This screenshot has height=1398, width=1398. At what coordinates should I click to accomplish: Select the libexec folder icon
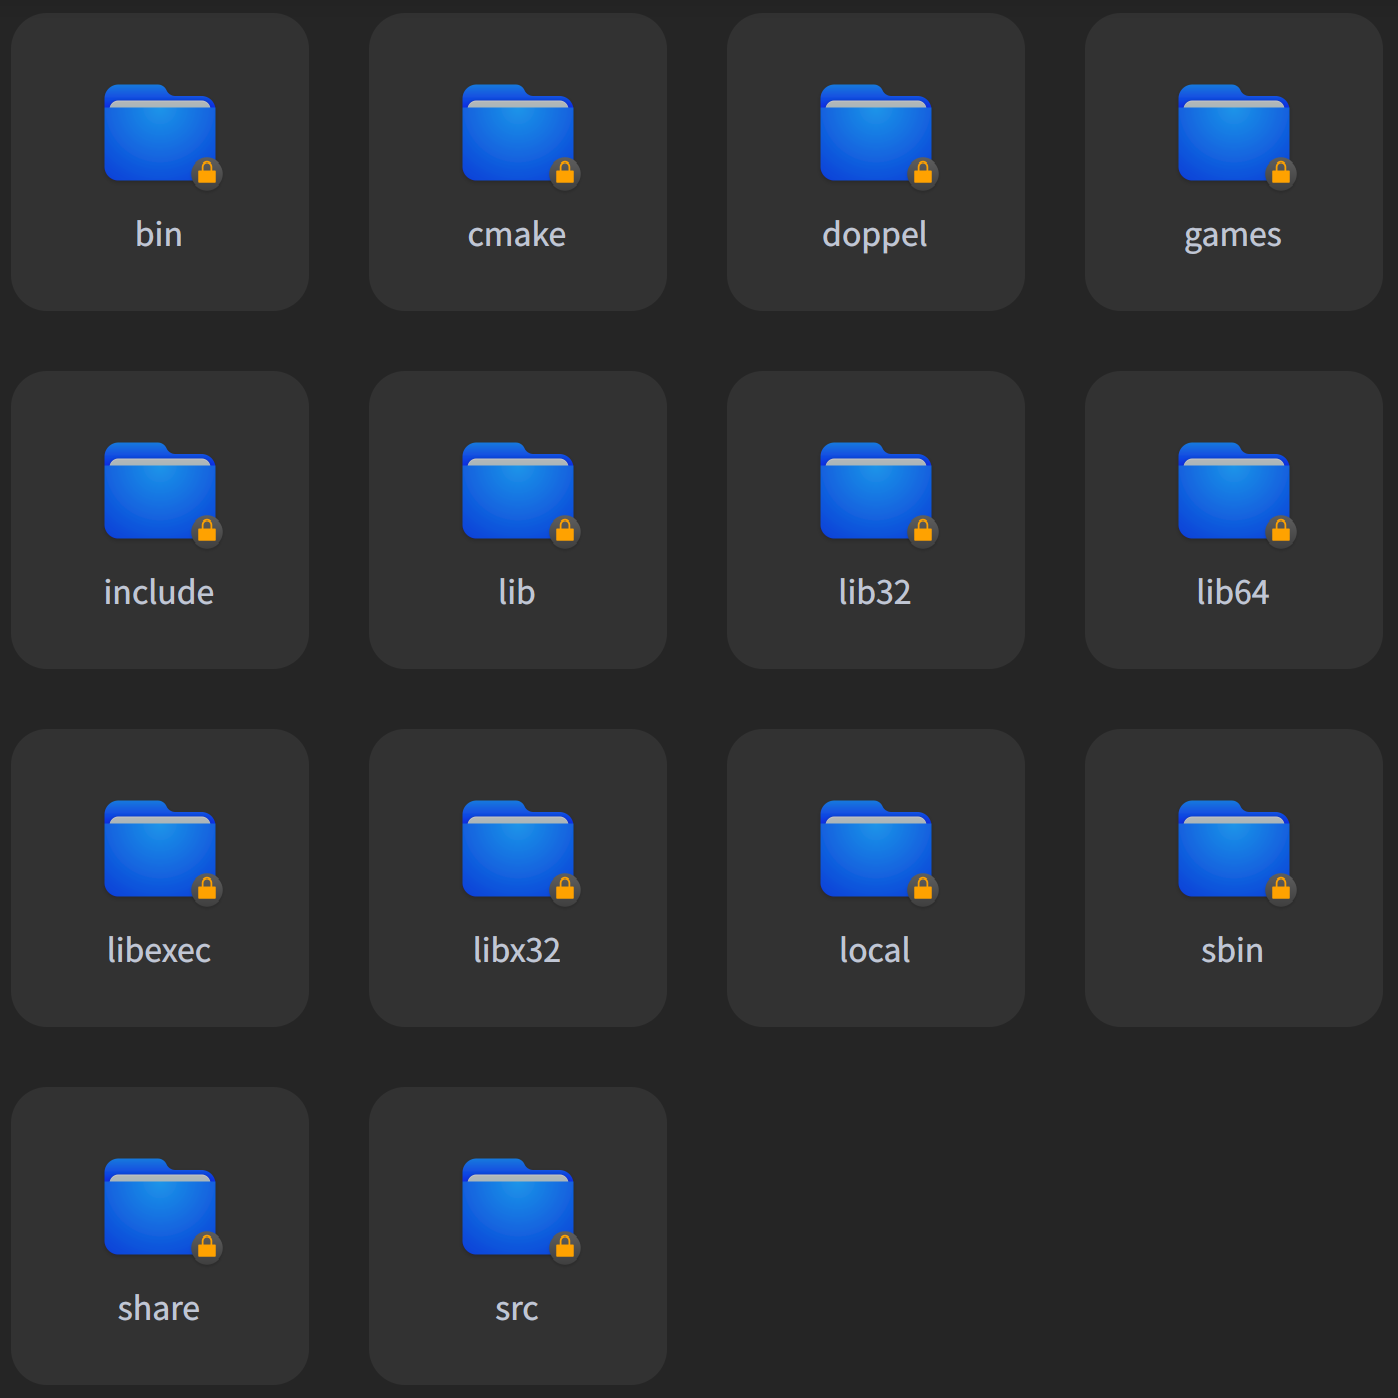[160, 849]
